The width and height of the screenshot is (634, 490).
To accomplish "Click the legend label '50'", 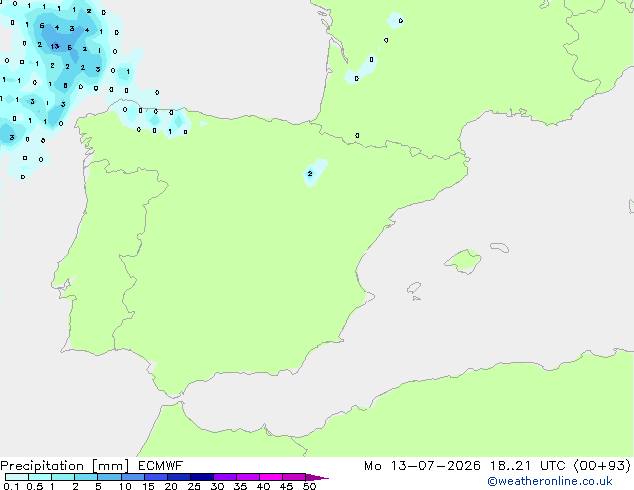I will (309, 486).
